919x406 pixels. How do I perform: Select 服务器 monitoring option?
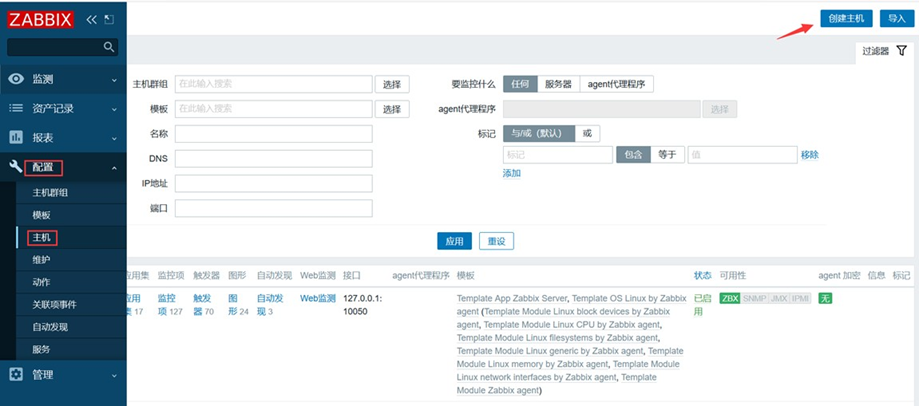558,84
